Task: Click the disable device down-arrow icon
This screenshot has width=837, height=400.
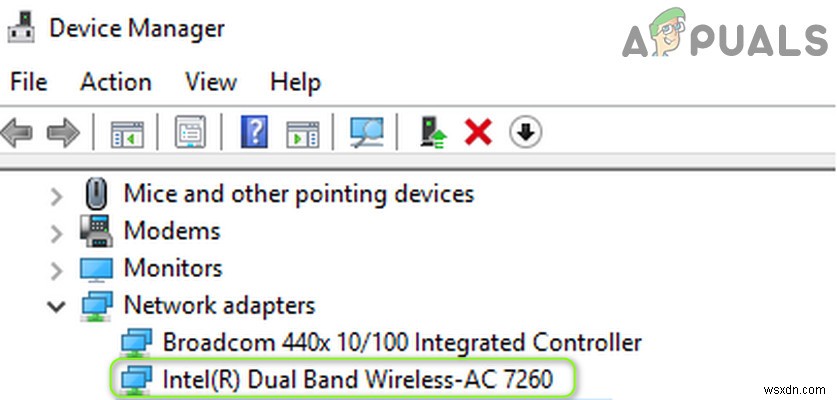Action: pyautogui.click(x=525, y=132)
